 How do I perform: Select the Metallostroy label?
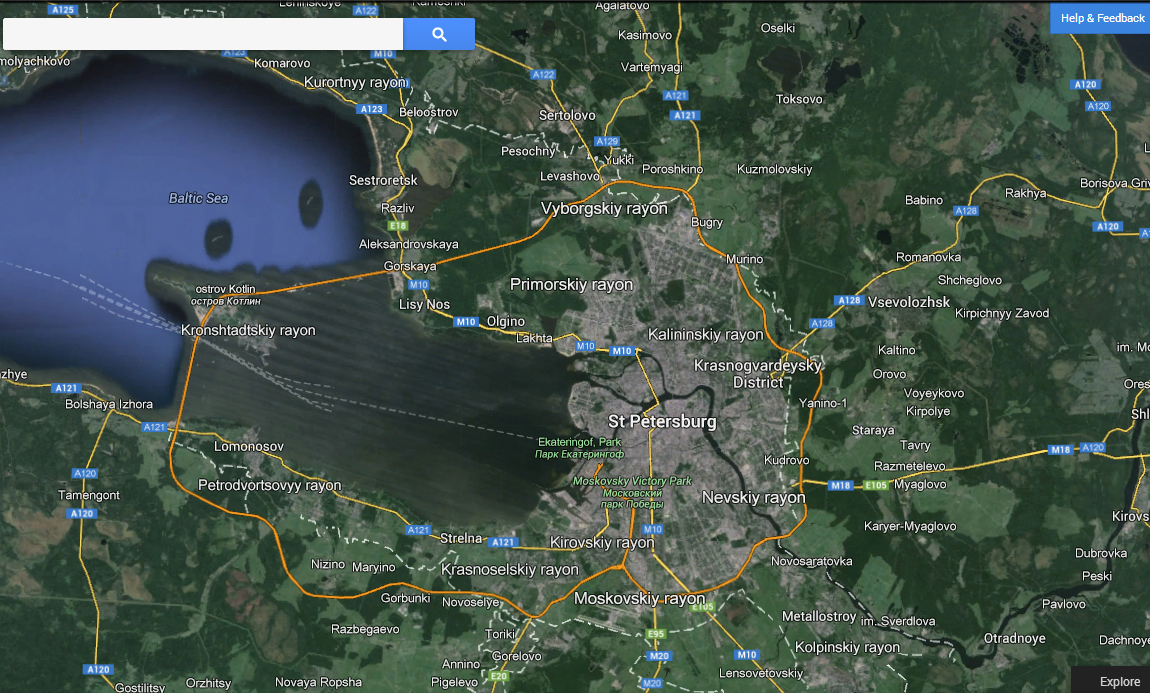818,617
